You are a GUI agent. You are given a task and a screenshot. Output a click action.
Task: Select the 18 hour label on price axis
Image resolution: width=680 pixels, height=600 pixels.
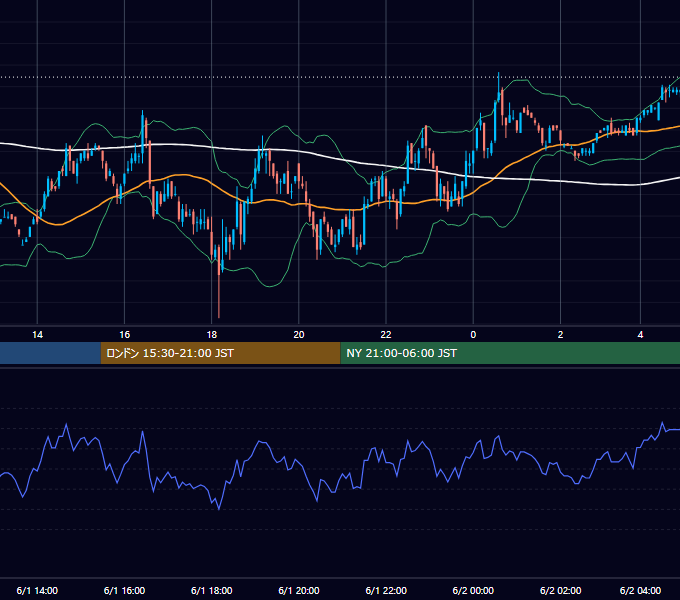click(212, 335)
